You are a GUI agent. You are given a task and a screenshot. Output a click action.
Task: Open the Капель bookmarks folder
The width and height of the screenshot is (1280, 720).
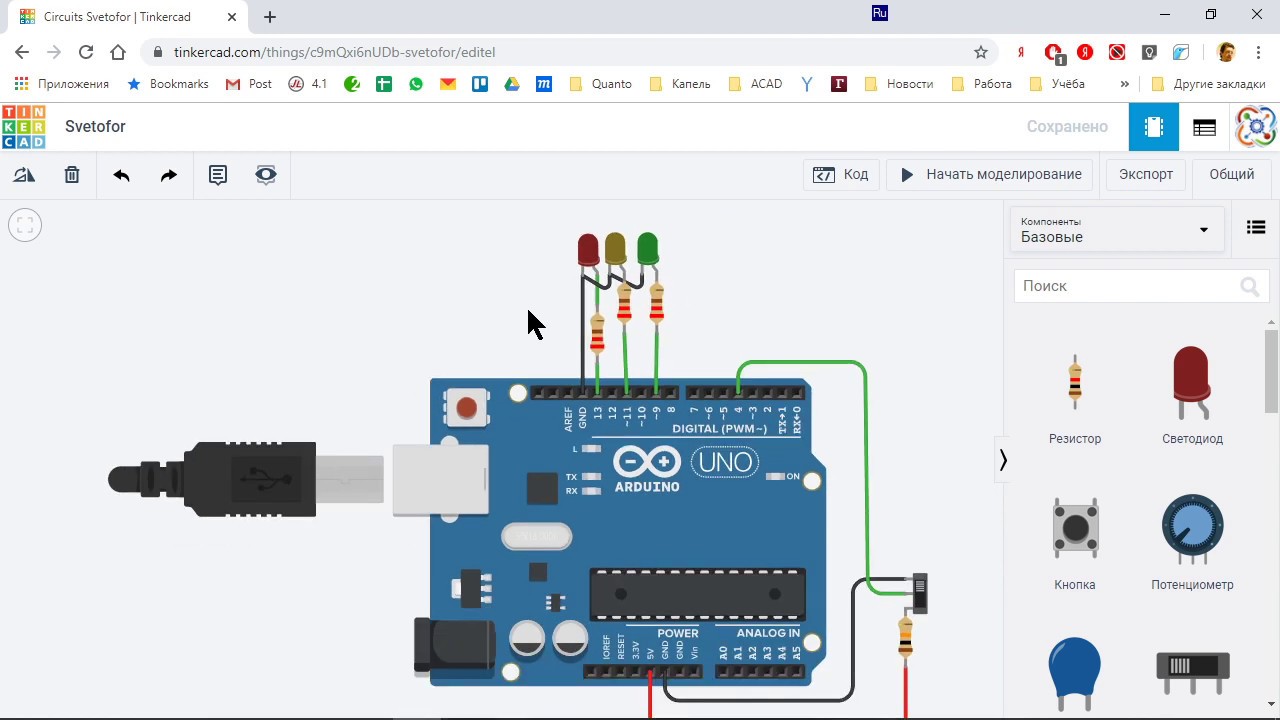(x=680, y=84)
